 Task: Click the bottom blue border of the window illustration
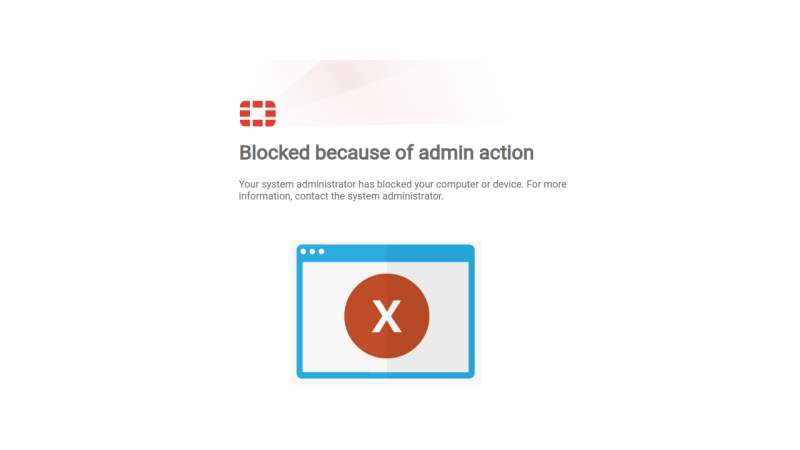coord(386,375)
